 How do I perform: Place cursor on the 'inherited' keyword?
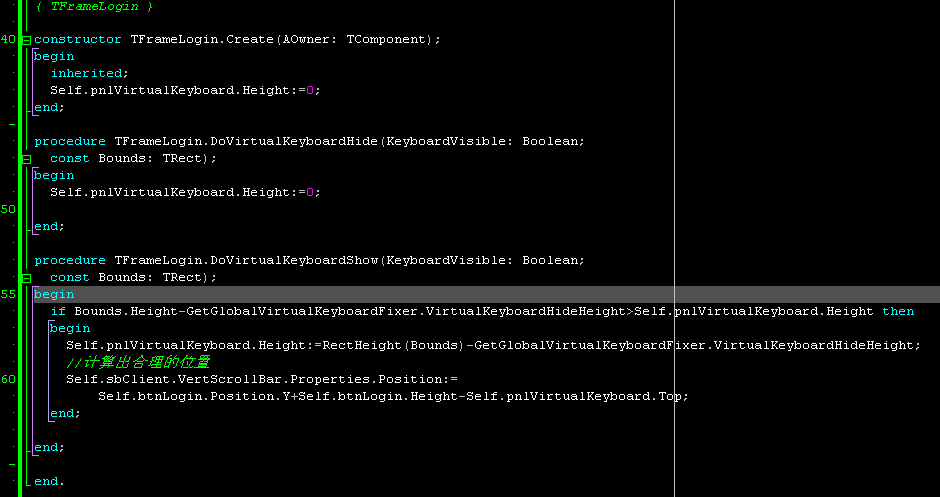[89, 73]
